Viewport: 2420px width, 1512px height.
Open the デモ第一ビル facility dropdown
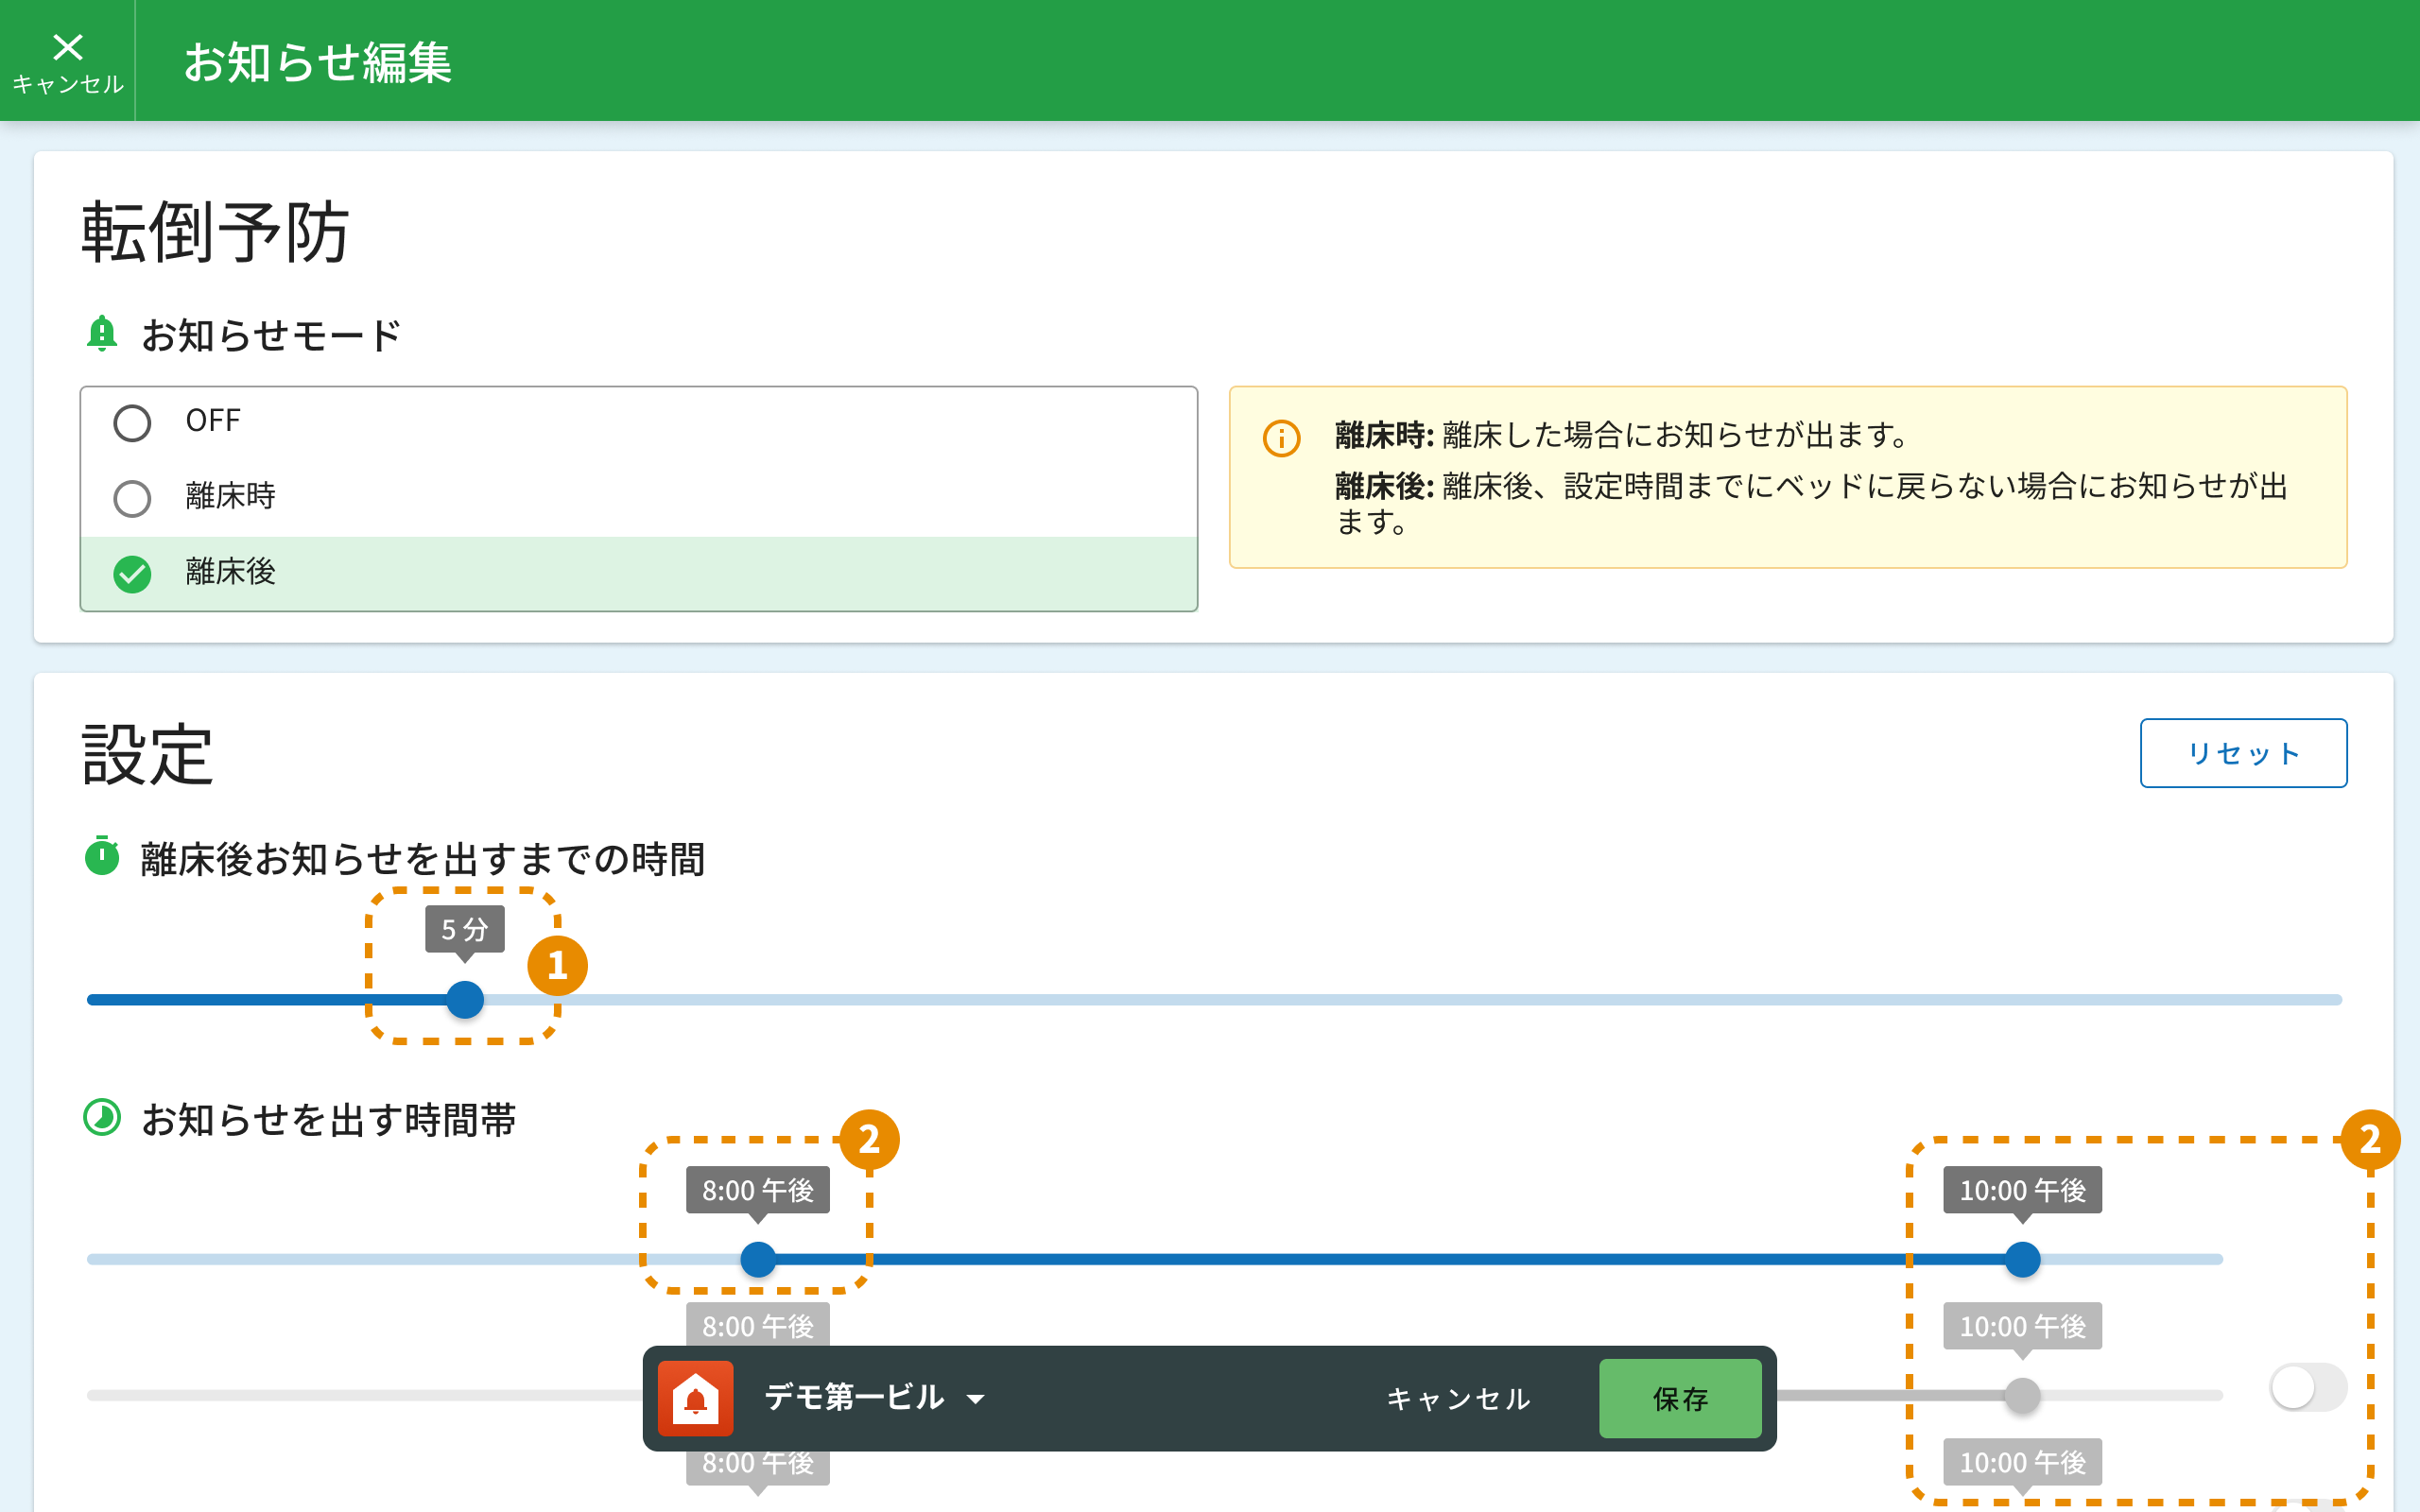(x=855, y=1398)
